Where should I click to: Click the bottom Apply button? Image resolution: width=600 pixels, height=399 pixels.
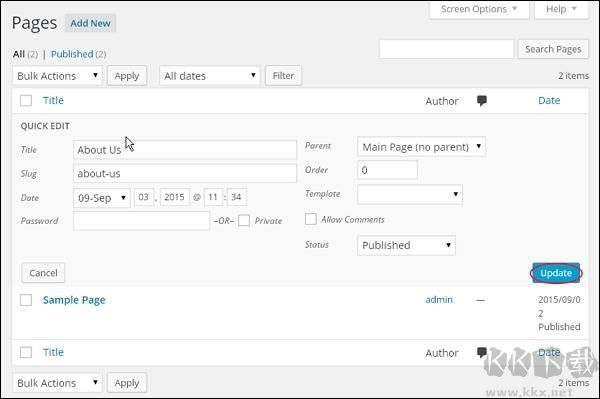click(127, 383)
